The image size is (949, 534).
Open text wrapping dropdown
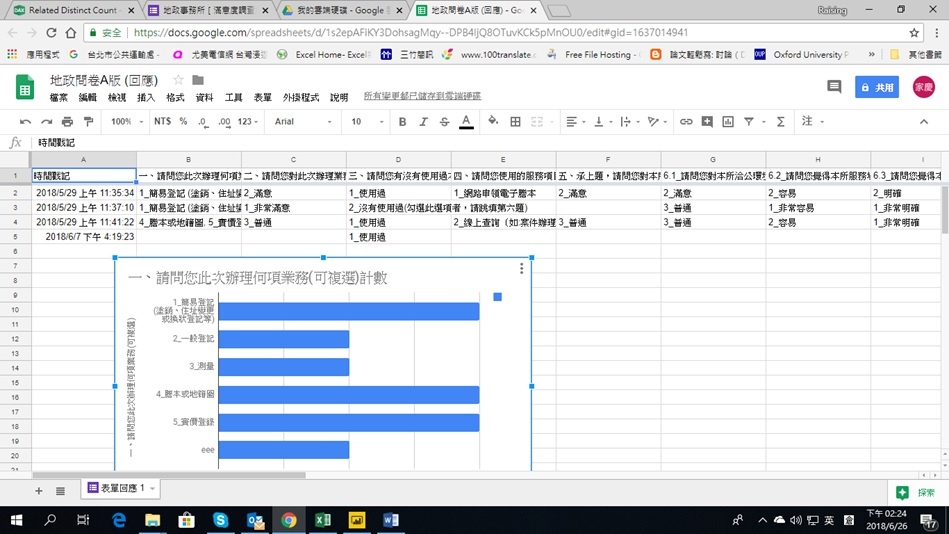630,122
